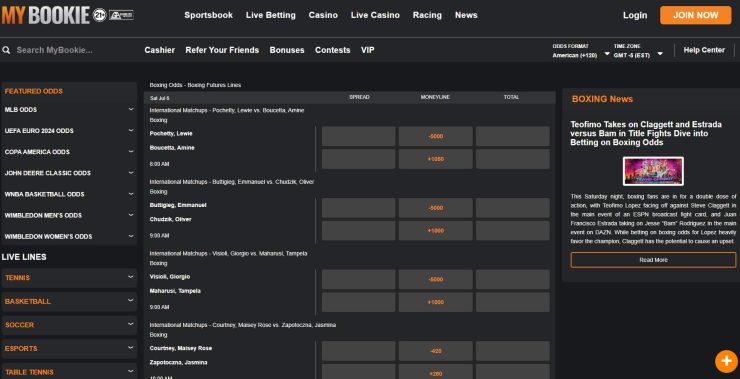Expand the Soccer live lines
Screen dimensions: 740x379
pyautogui.click(x=69, y=325)
